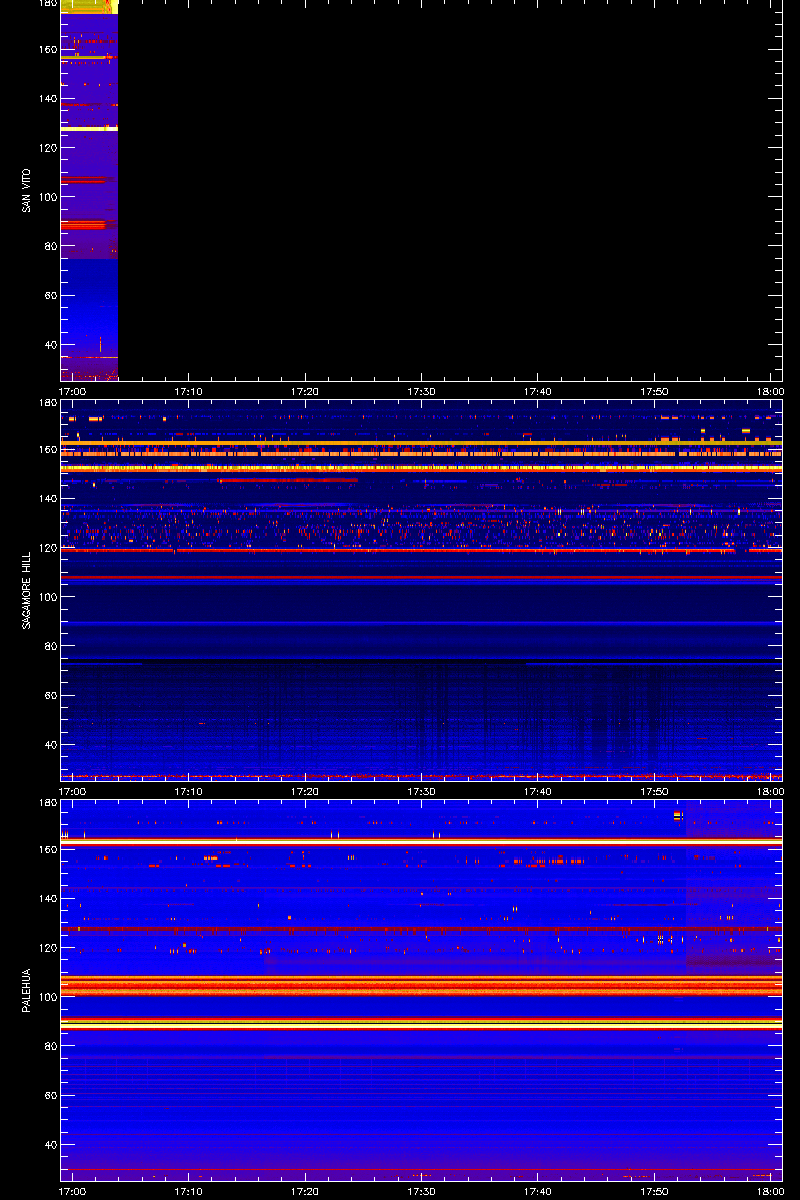
Task: Click the 160 tick on San Vito axis
Action: click(46, 50)
